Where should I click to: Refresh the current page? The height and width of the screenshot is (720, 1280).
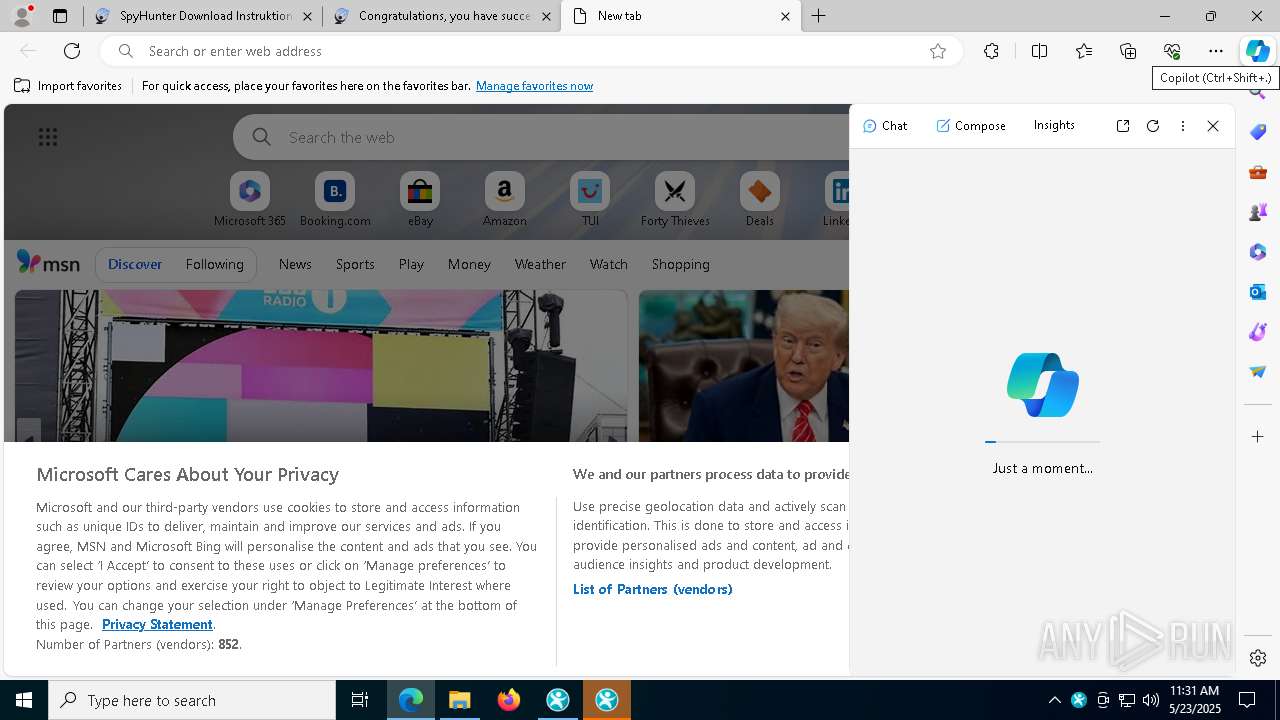[72, 51]
